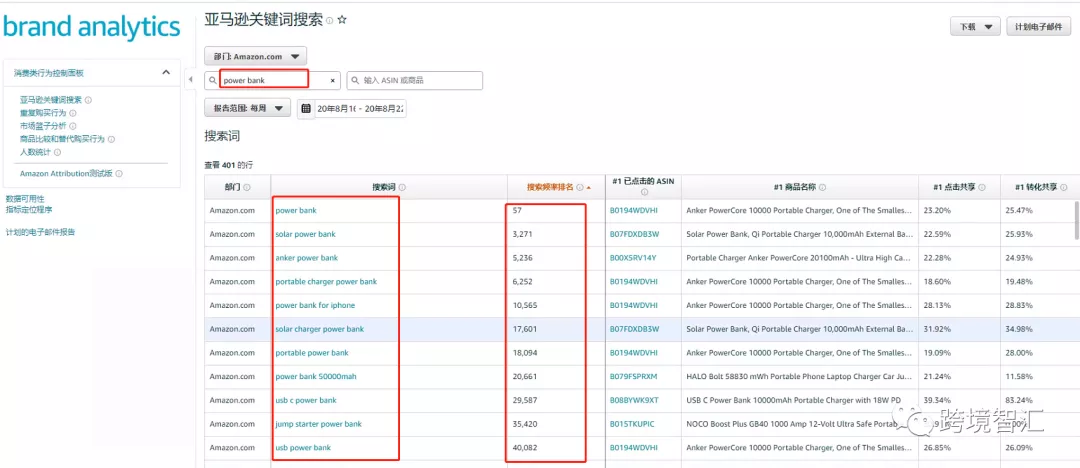
Task: Click the HALO Bolt 58830 mWh product name
Action: 800,376
